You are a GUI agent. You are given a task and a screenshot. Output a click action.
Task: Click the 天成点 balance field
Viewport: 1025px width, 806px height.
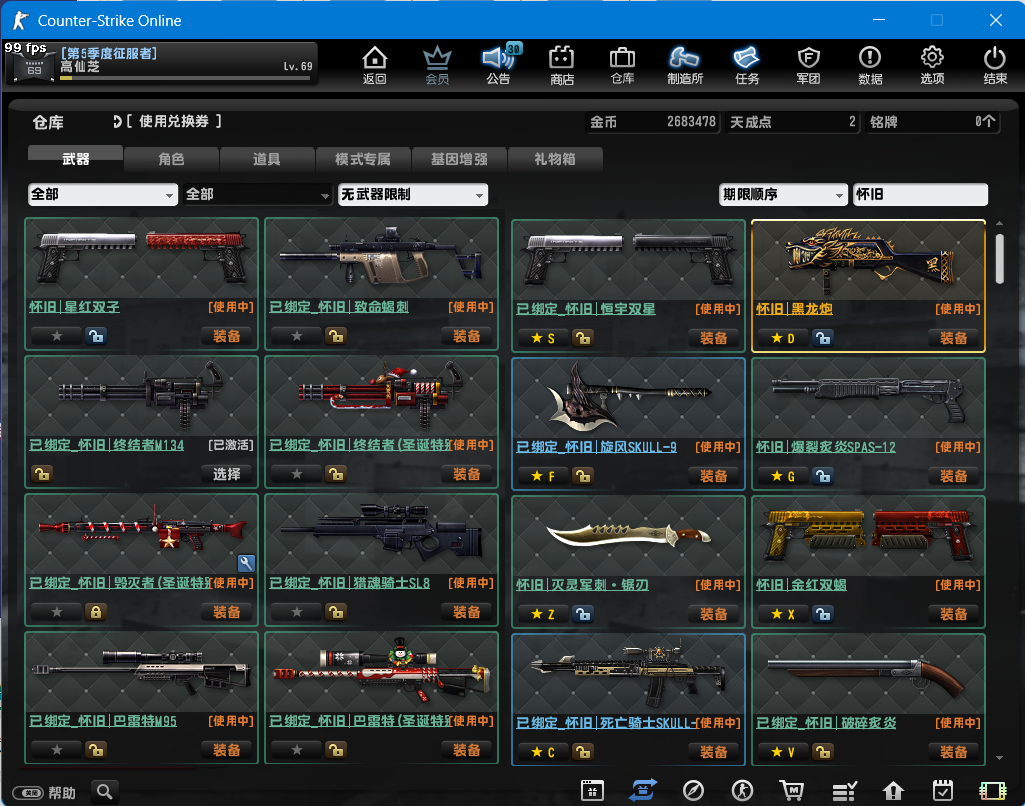tap(792, 122)
